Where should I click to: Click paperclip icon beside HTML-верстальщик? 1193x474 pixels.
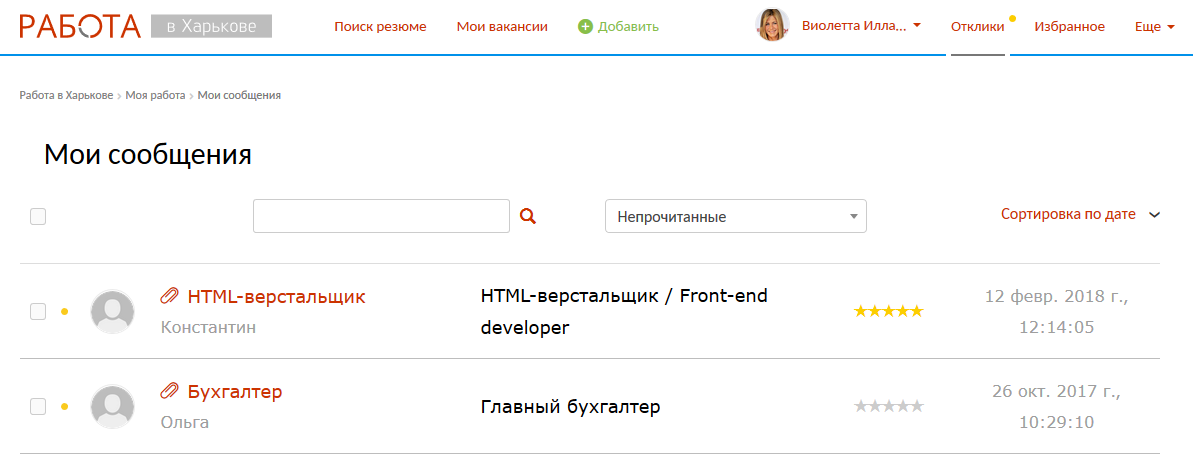pos(169,296)
